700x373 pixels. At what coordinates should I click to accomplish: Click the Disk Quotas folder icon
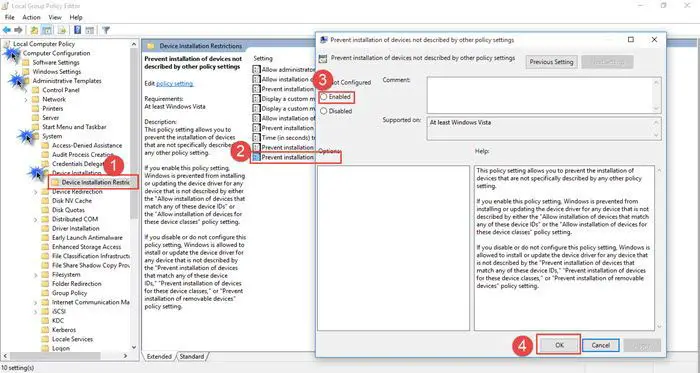click(45, 210)
